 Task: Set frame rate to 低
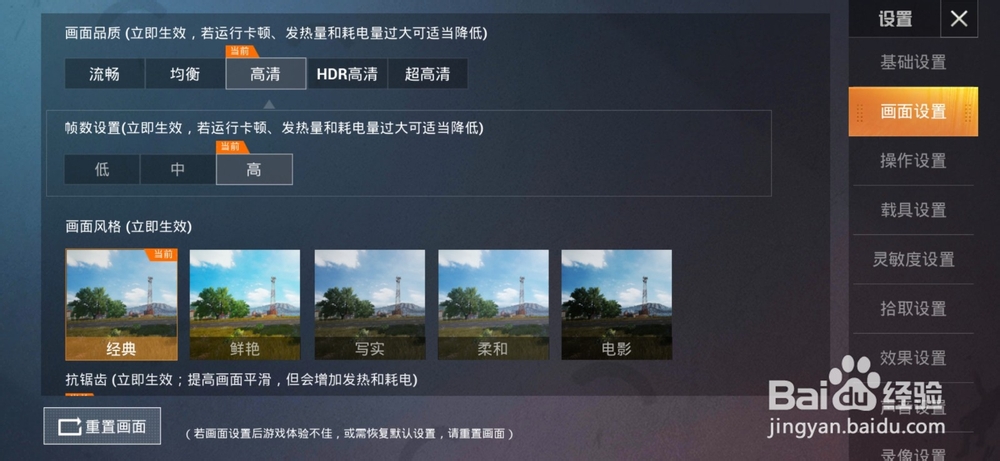(x=102, y=170)
